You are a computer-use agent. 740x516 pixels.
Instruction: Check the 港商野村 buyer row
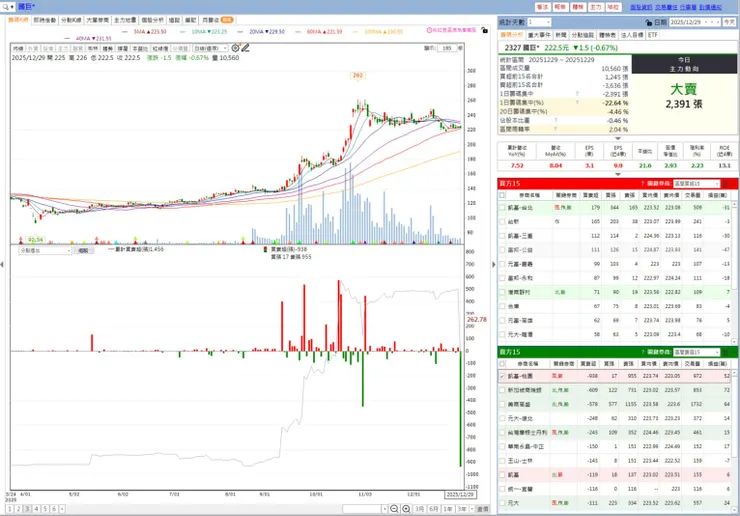click(x=502, y=292)
